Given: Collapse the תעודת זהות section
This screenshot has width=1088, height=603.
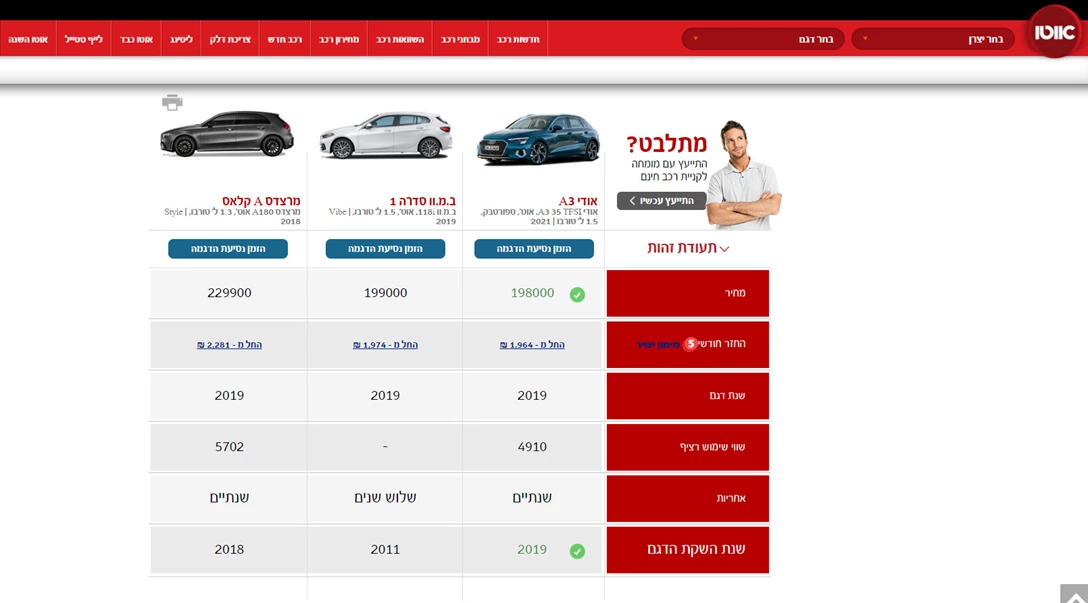Looking at the screenshot, I should pos(688,248).
